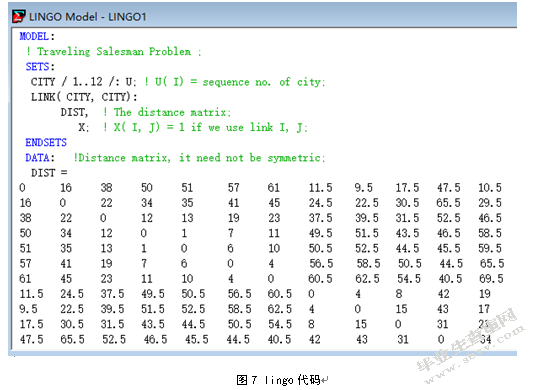Click the Traveling Salesman Problem comment
This screenshot has height=390, width=536.
(x=114, y=52)
